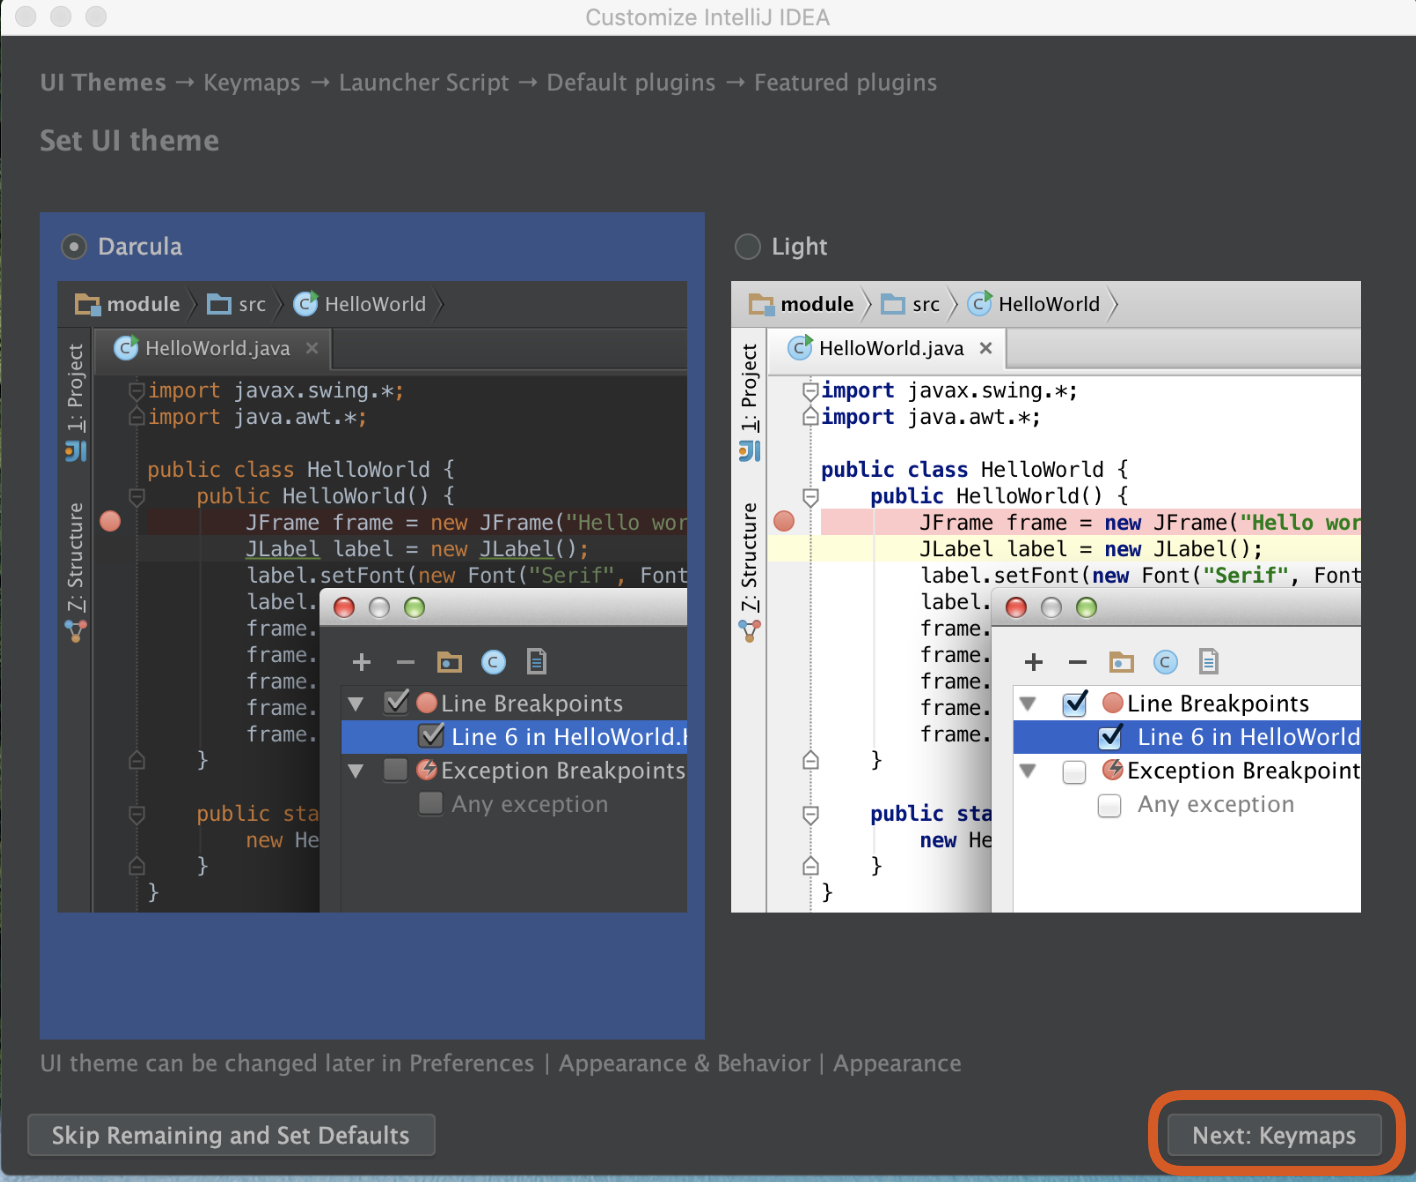Go to Featured plugins step in breadcrumb

coord(845,83)
